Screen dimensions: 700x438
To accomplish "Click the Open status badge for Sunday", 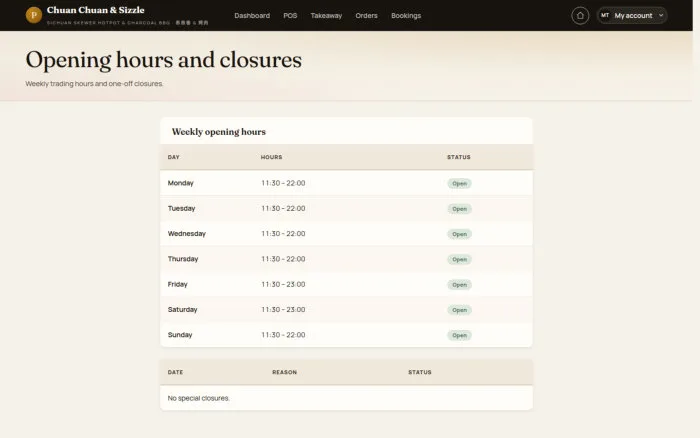I will [x=459, y=335].
